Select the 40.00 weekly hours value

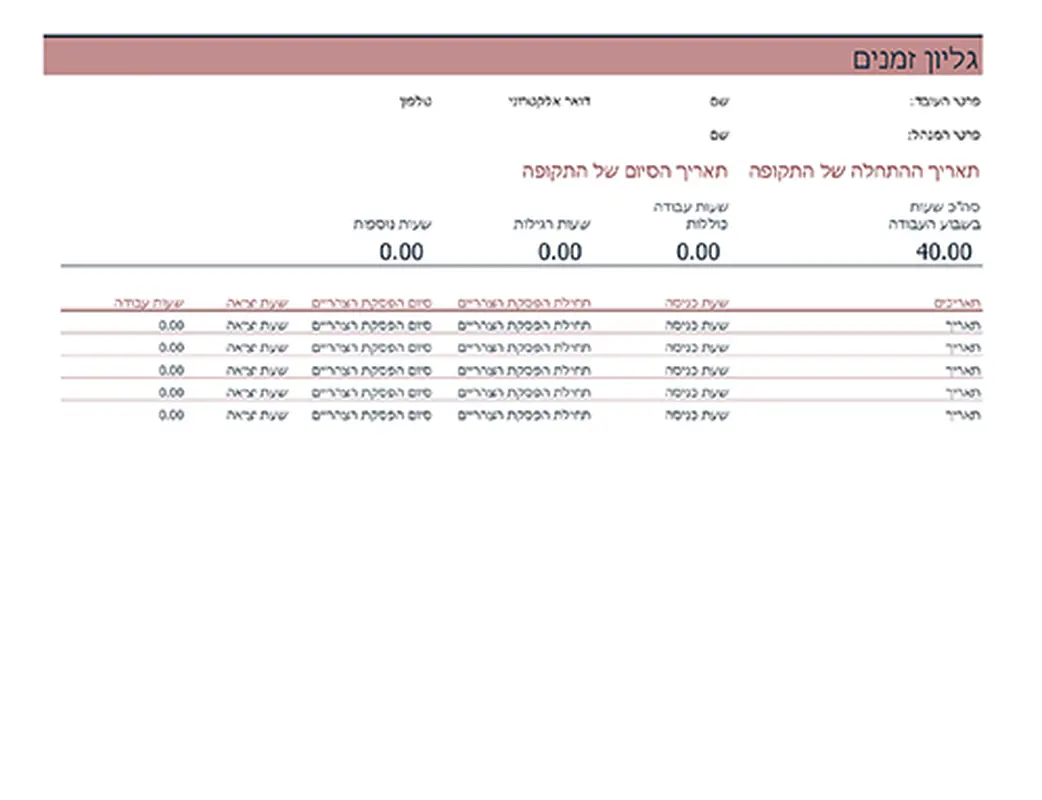pyautogui.click(x=944, y=252)
